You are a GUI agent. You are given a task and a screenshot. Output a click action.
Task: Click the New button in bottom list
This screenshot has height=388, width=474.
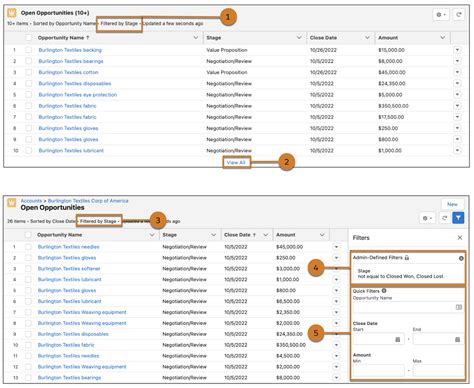click(452, 204)
